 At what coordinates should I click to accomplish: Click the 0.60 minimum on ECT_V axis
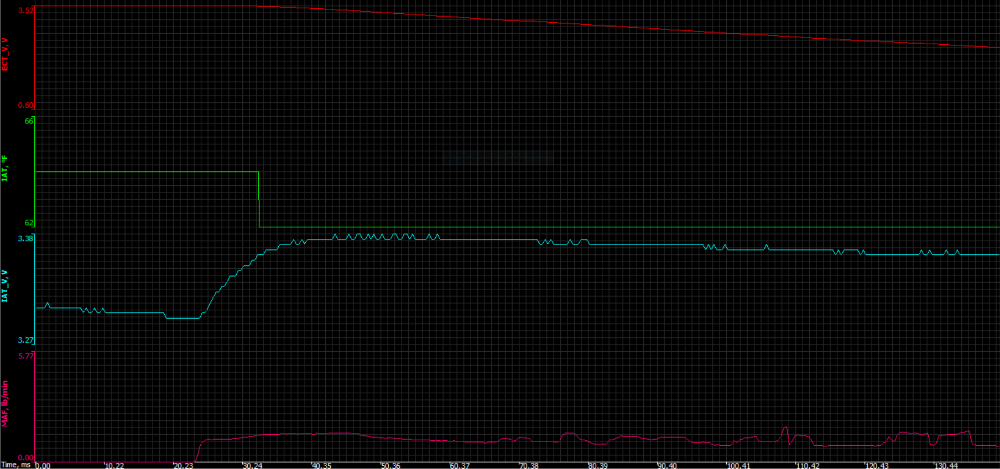[x=27, y=104]
